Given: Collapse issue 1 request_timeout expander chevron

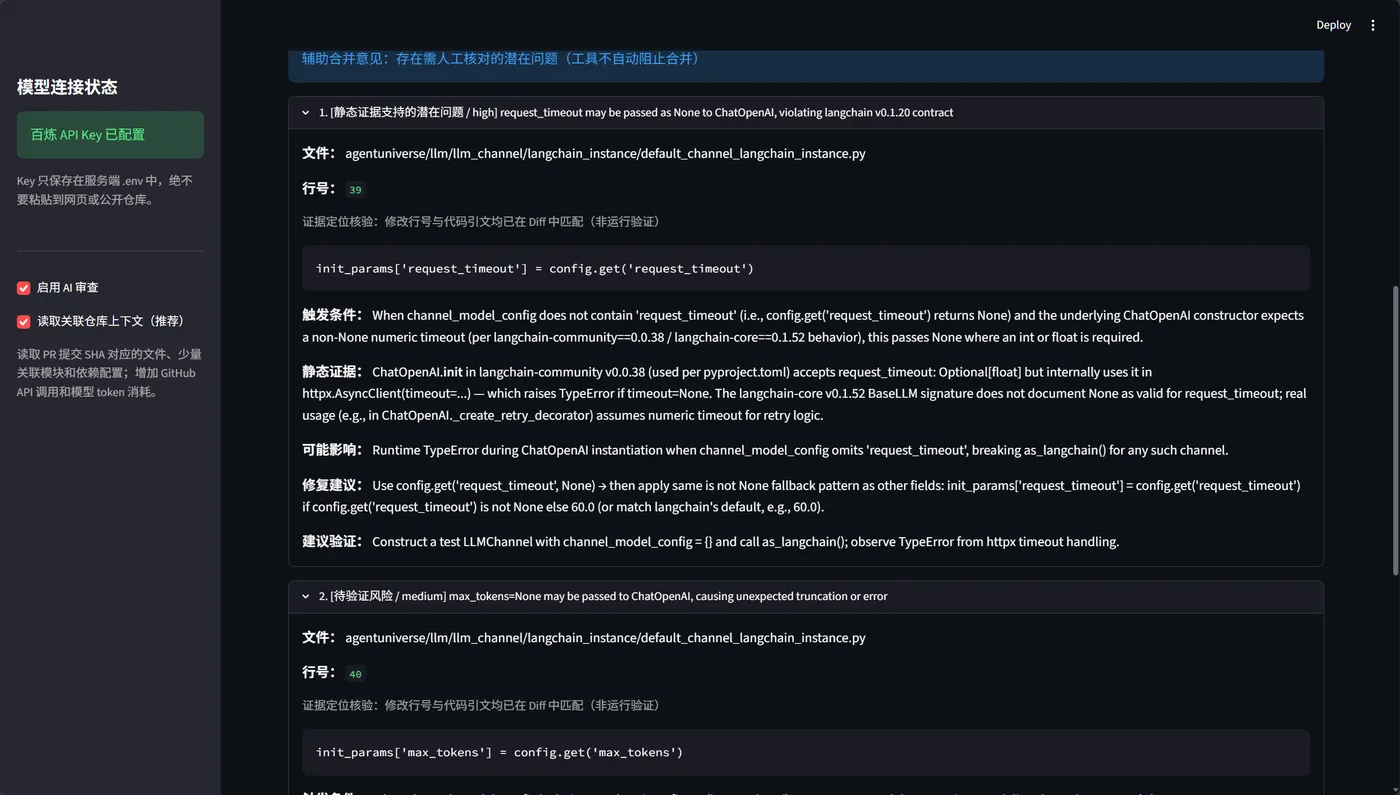Looking at the screenshot, I should [x=306, y=113].
